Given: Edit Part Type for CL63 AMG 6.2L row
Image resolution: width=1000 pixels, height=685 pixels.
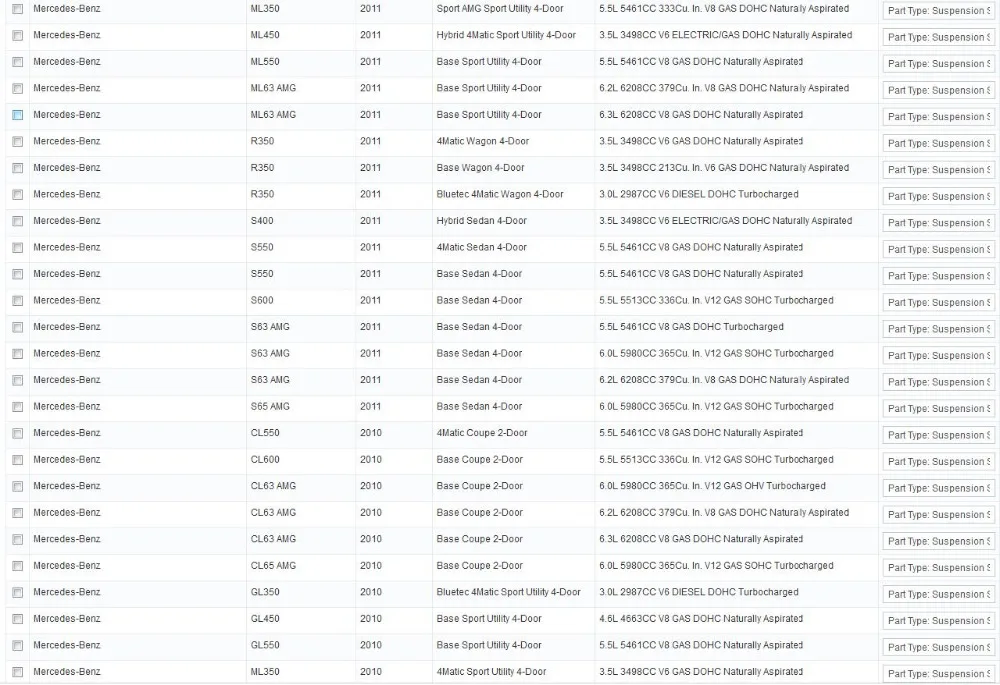Looking at the screenshot, I should point(939,515).
